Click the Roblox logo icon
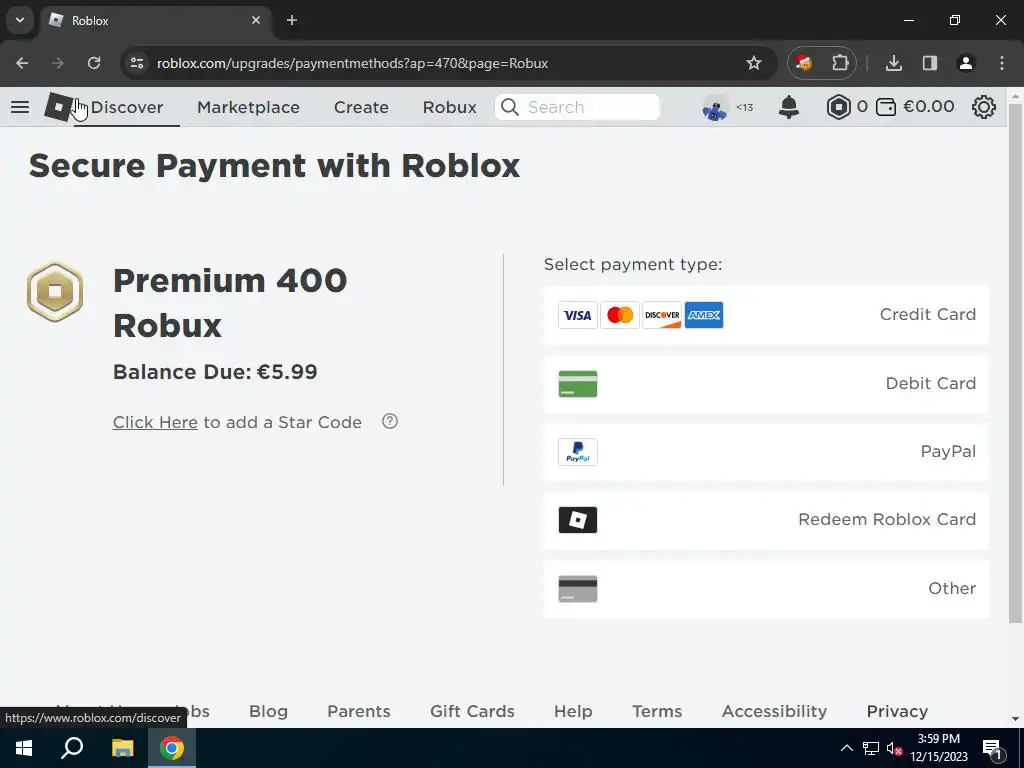 [x=59, y=106]
